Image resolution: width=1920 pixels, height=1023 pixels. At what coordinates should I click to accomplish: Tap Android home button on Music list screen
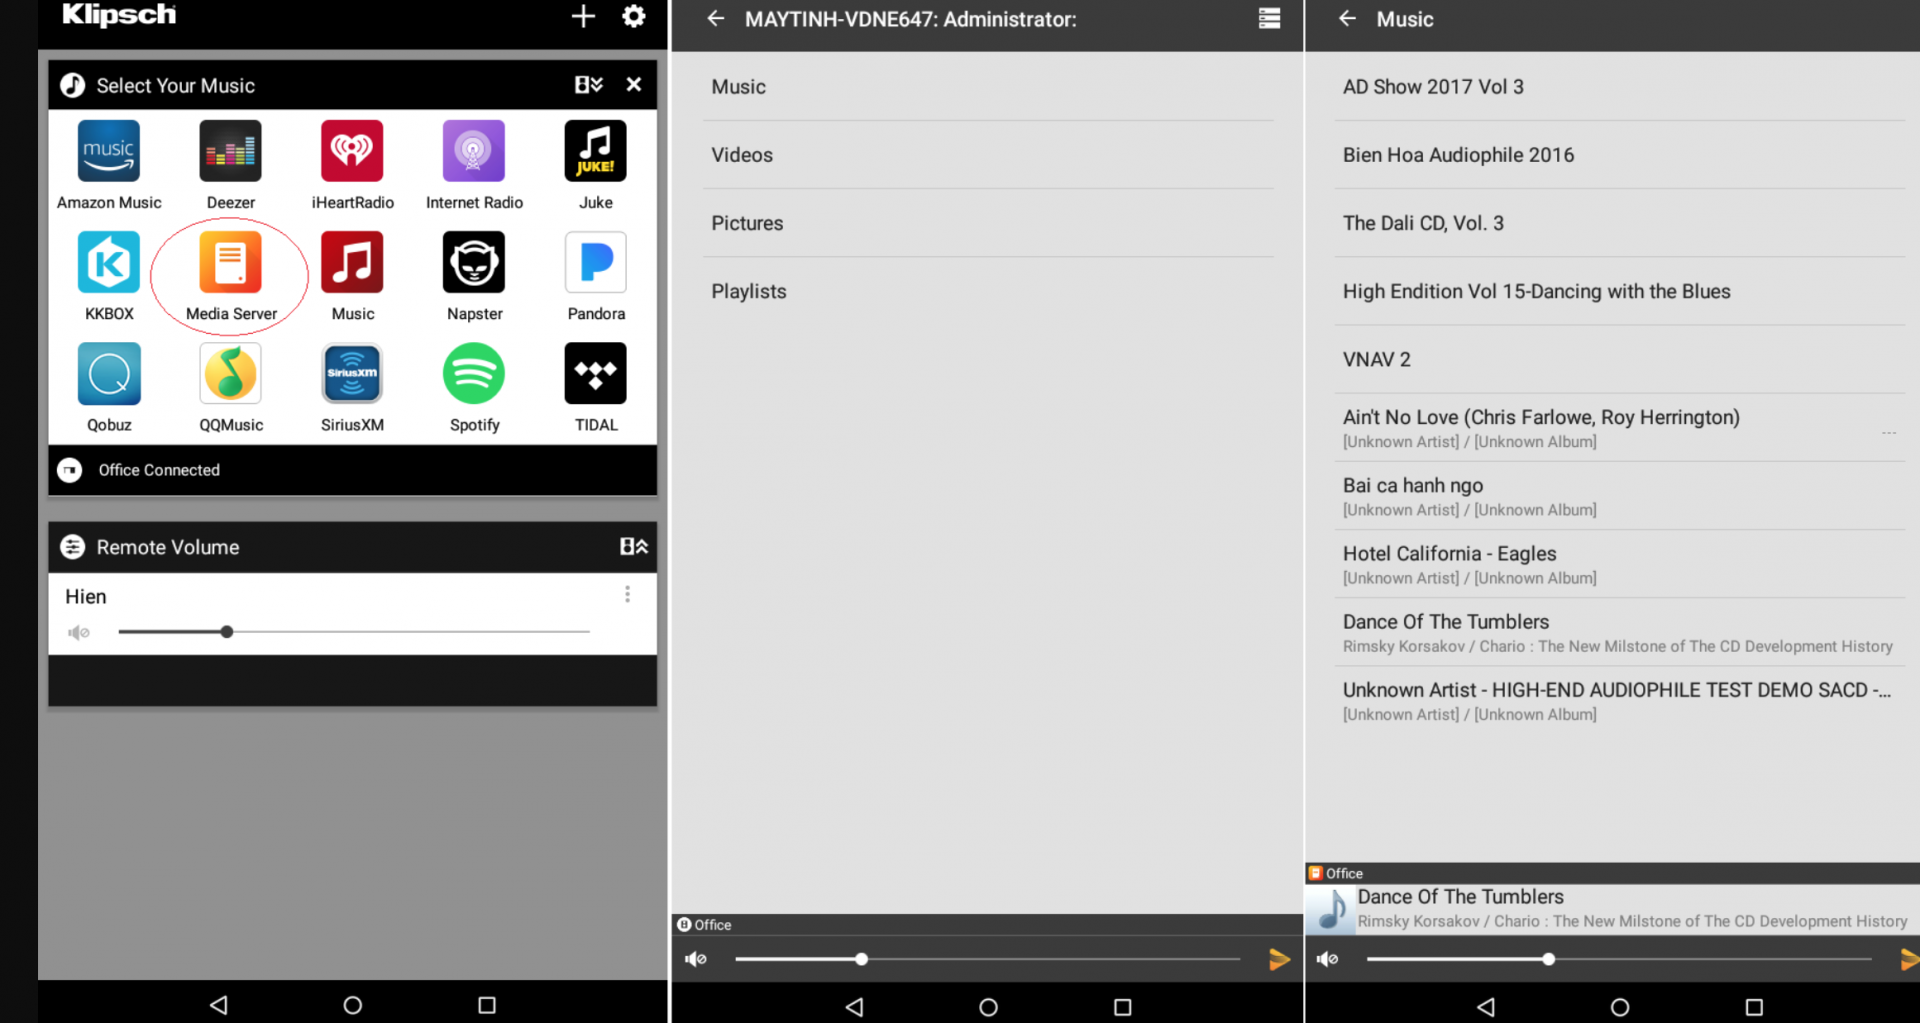coord(1620,1006)
